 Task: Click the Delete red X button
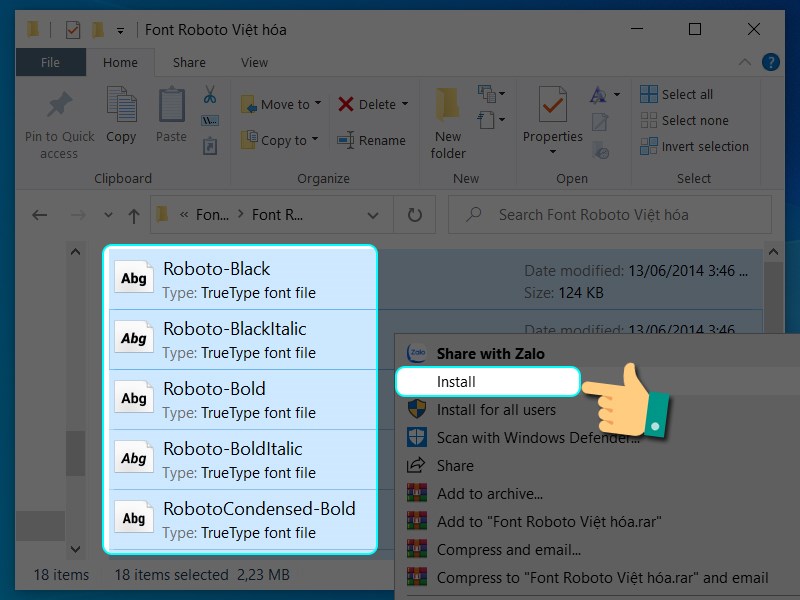click(x=345, y=104)
